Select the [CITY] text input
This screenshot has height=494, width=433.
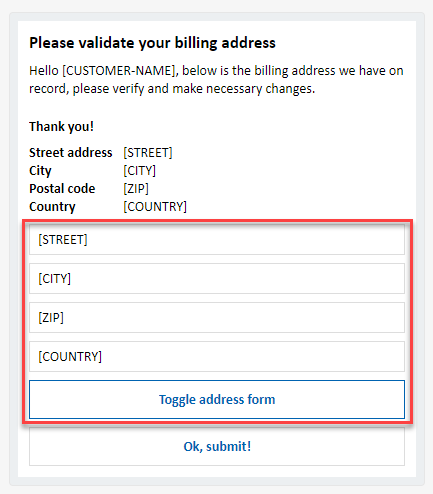pos(217,278)
